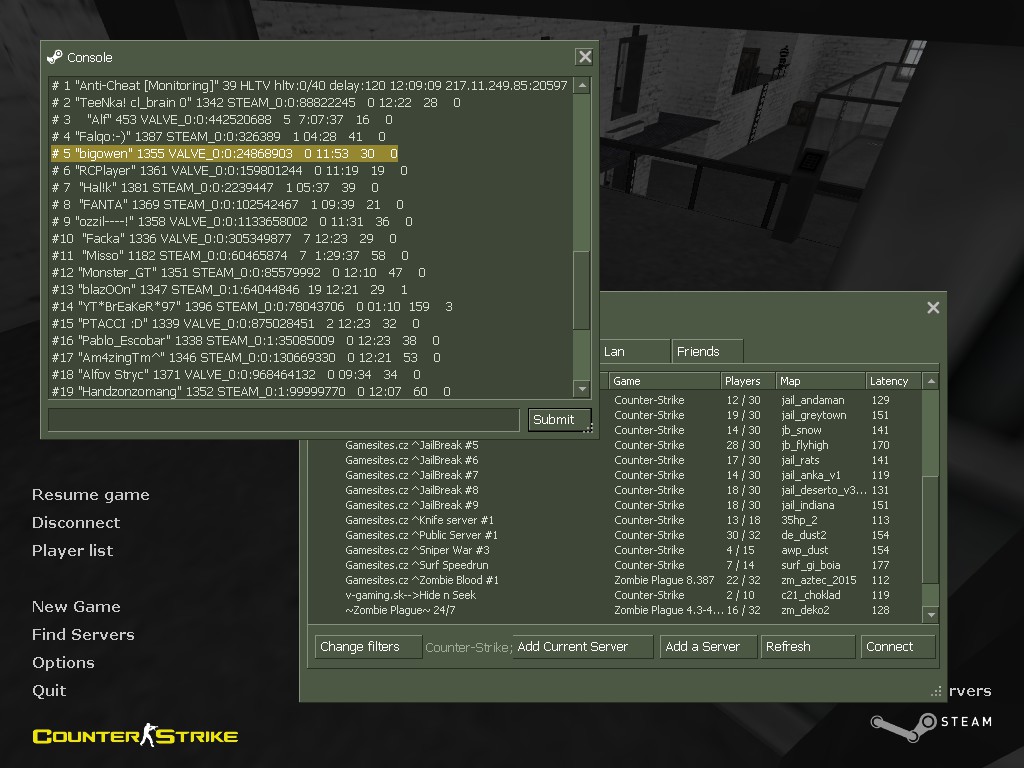1024x768 pixels.
Task: Switch to the Lan tab
Action: 635,351
